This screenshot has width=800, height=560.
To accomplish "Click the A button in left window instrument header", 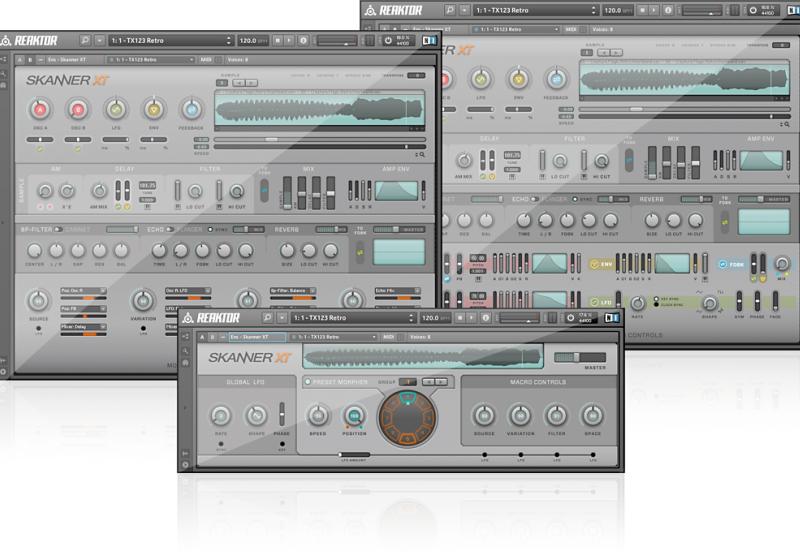I will 20,60.
